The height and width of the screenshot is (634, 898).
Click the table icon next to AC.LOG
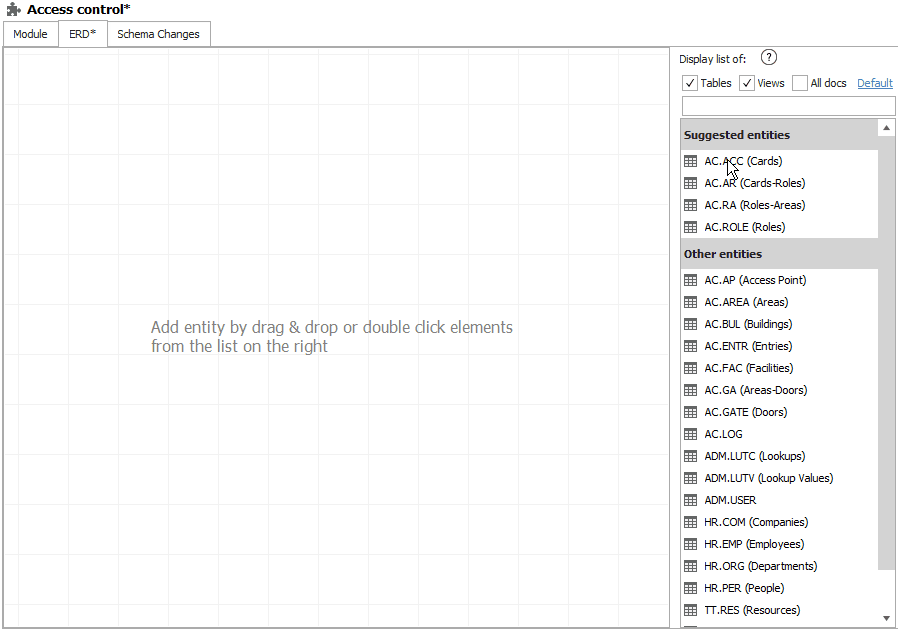pos(690,433)
